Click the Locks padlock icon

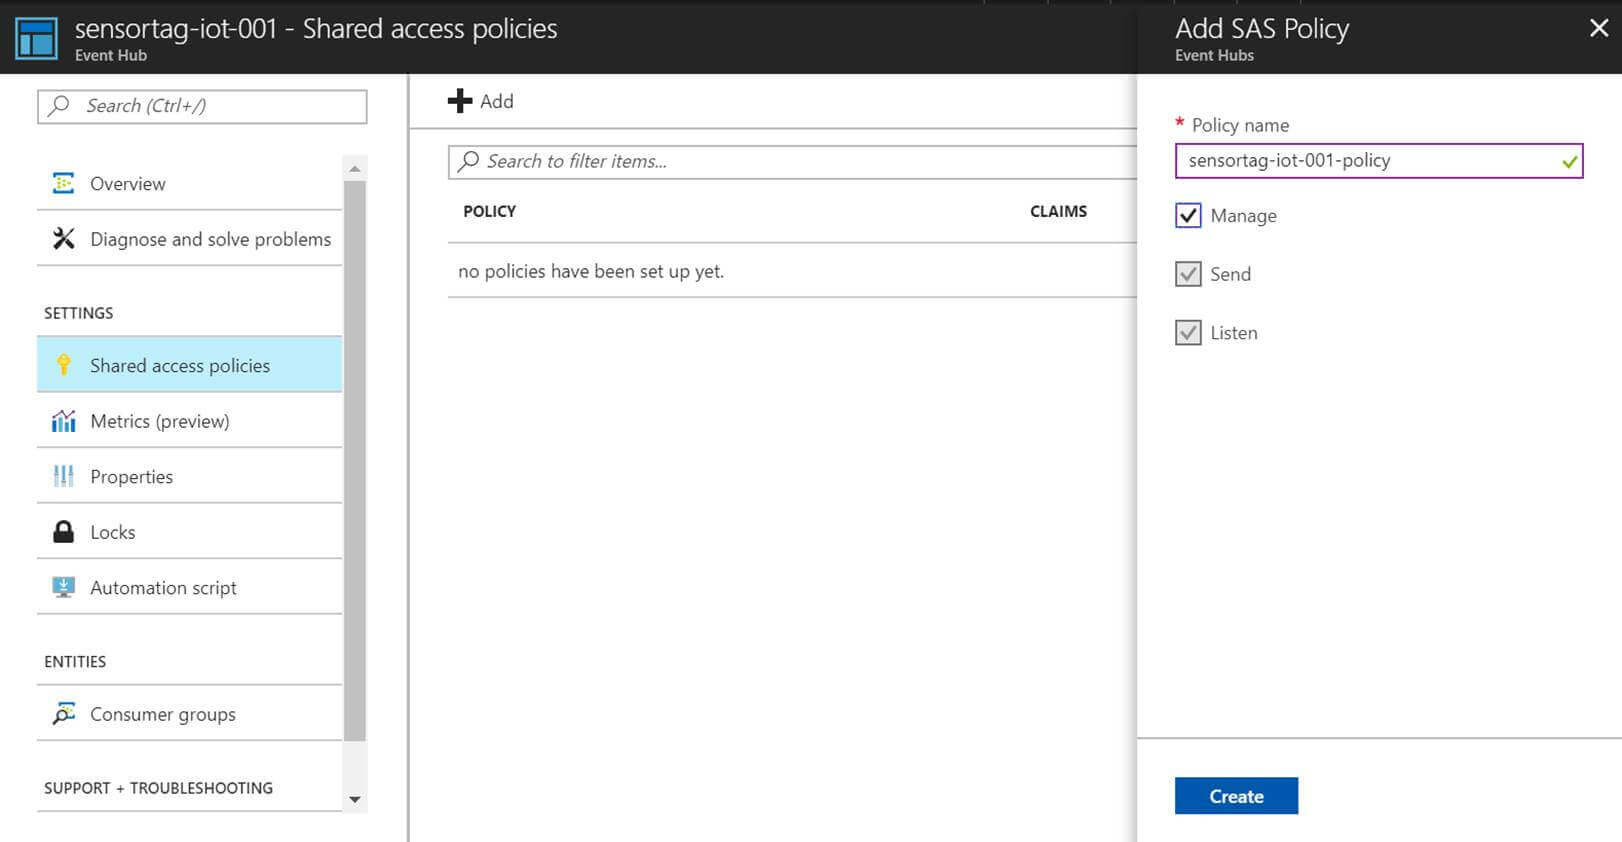[x=63, y=532]
